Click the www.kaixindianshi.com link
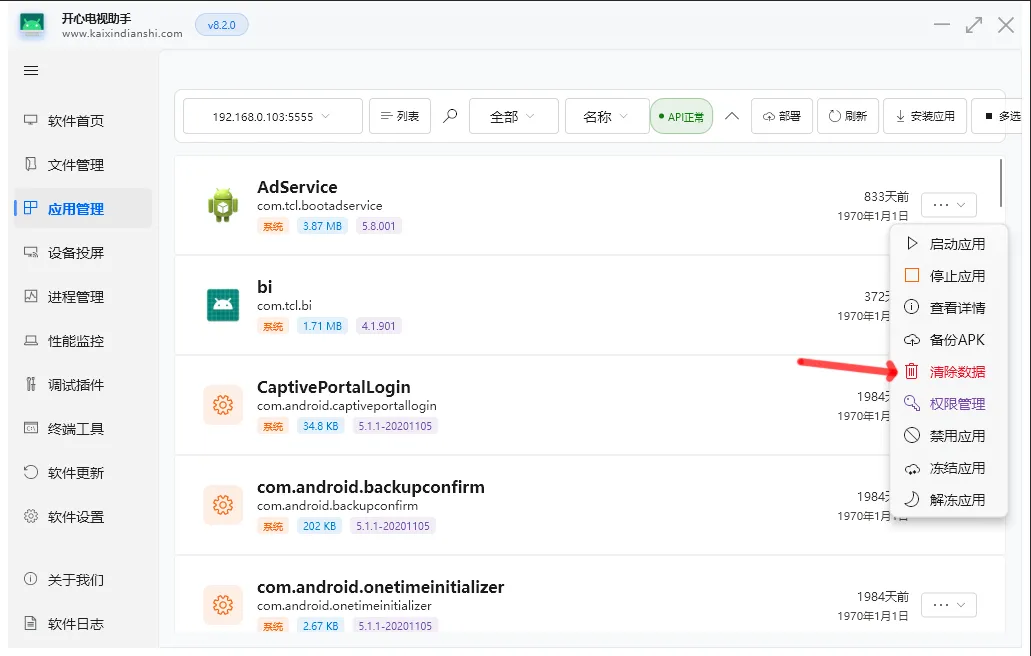This screenshot has width=1031, height=656. pos(122,33)
